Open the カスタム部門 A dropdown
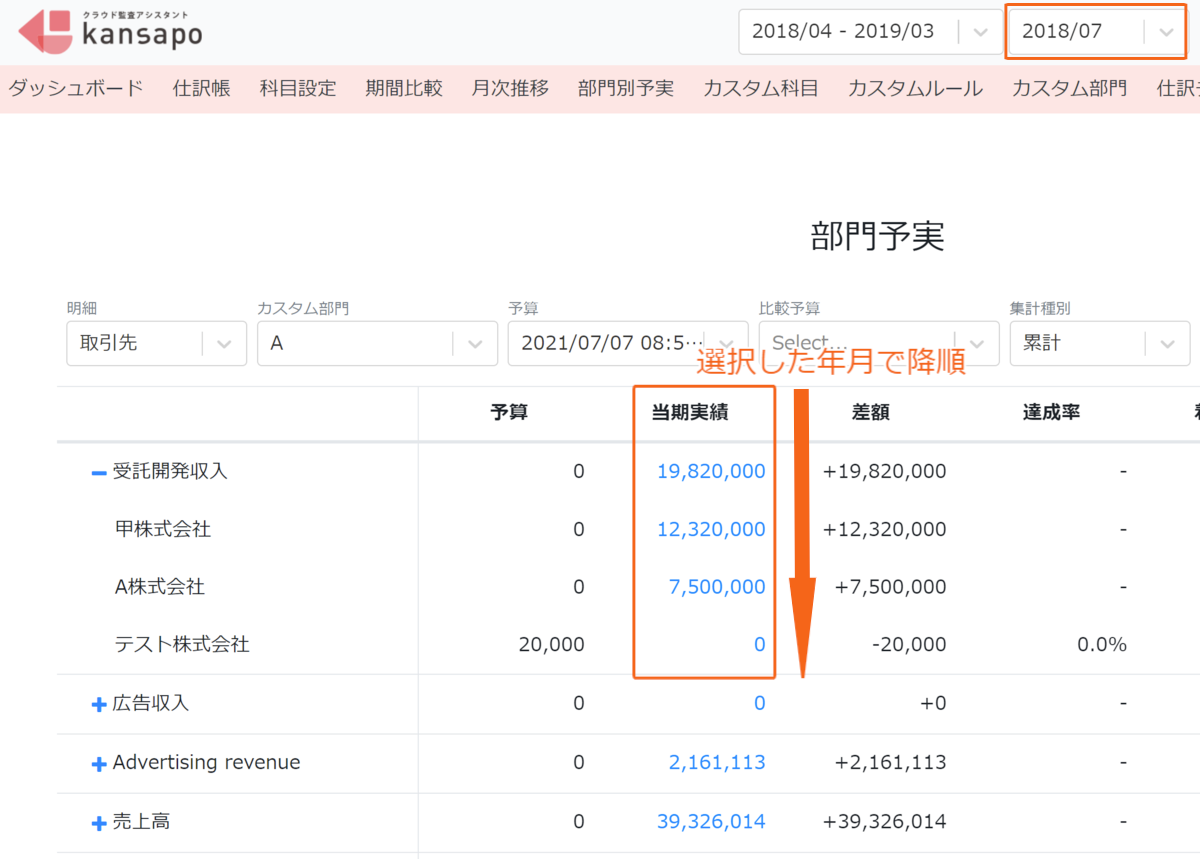This screenshot has height=859, width=1200. coord(377,343)
